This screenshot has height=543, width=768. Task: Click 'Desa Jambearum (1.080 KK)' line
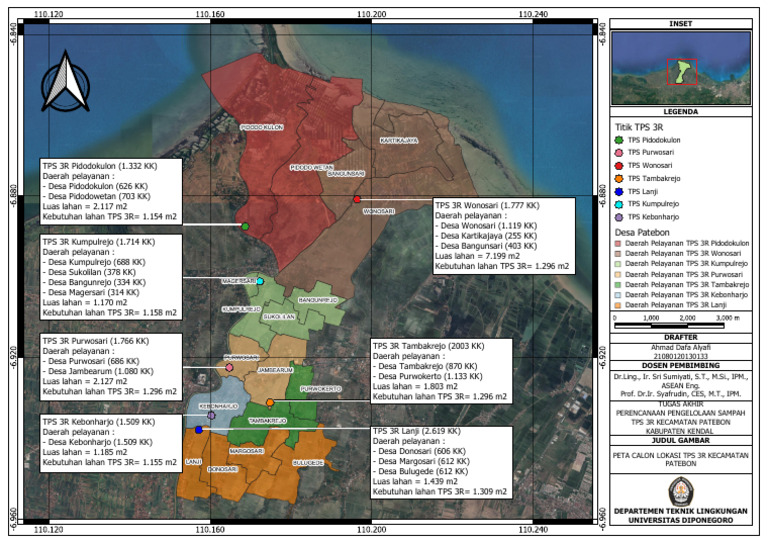click(98, 371)
